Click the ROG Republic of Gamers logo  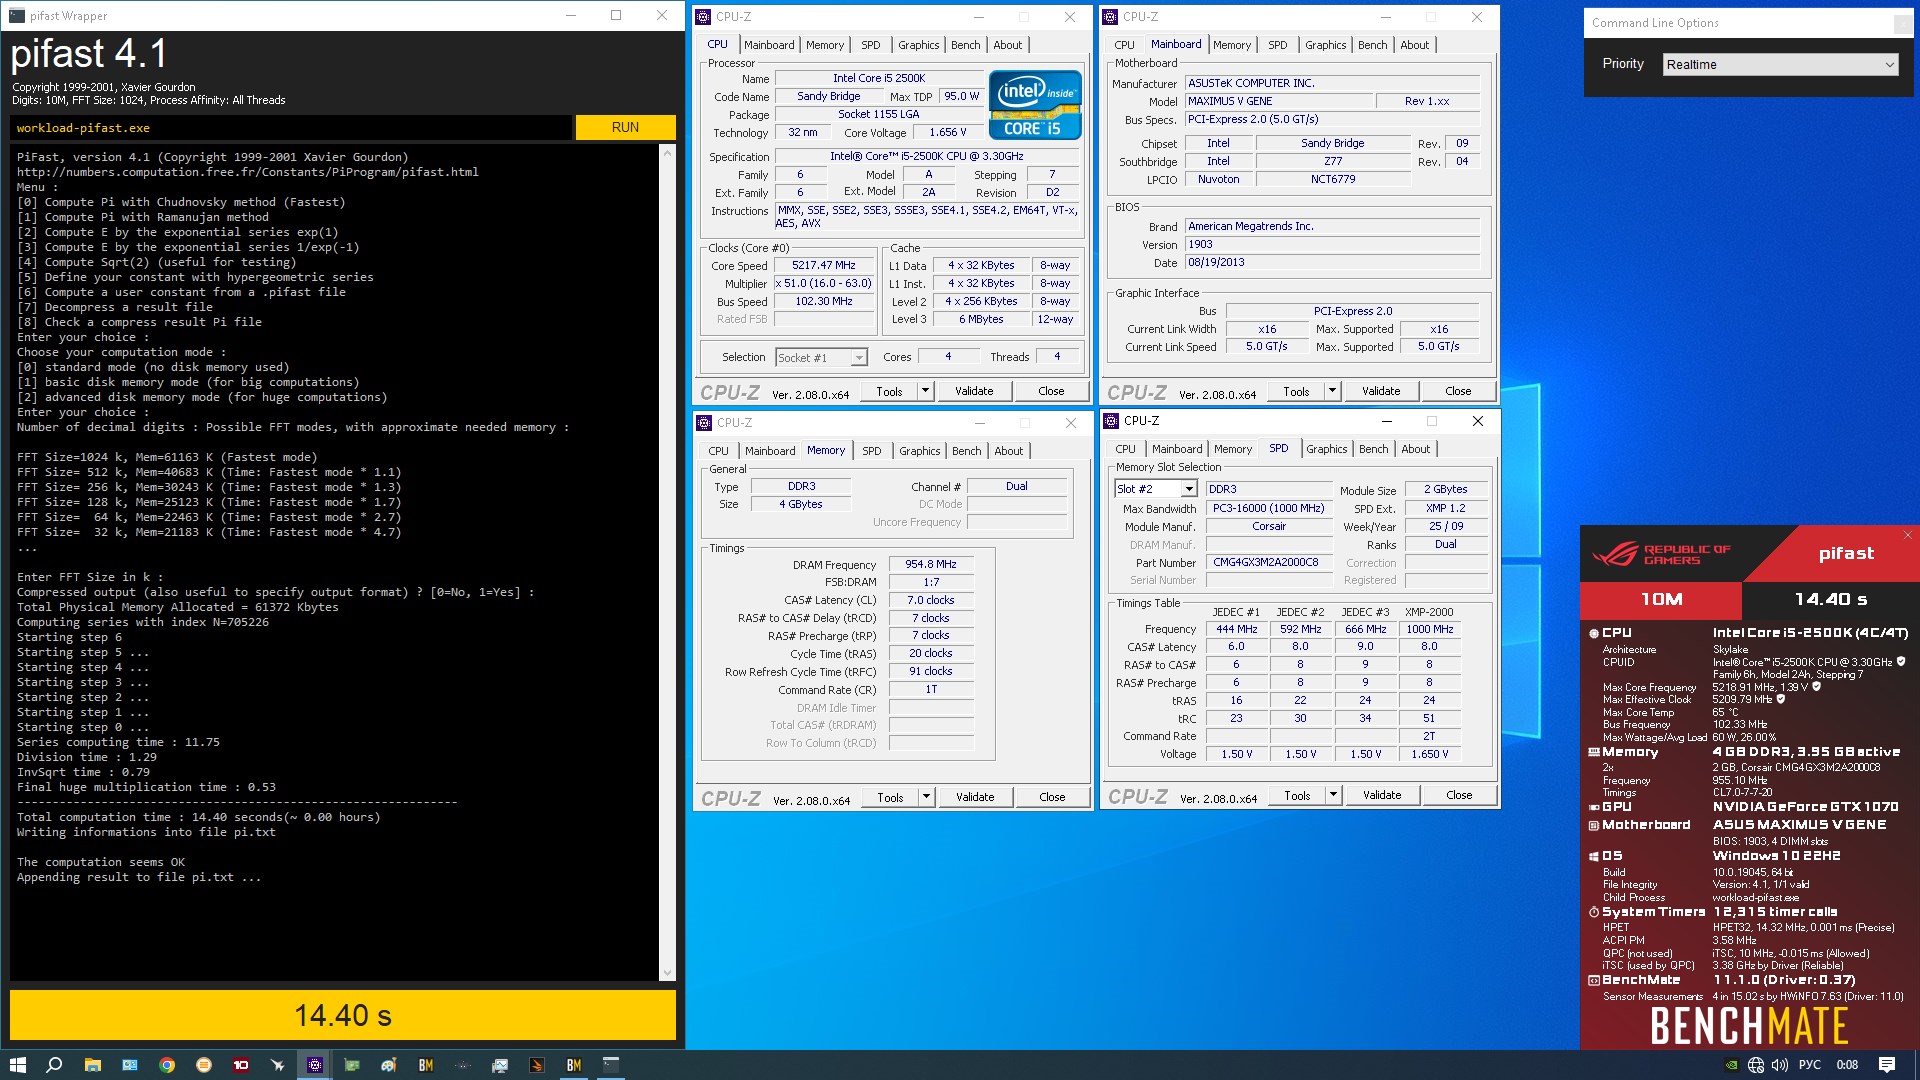[1661, 554]
